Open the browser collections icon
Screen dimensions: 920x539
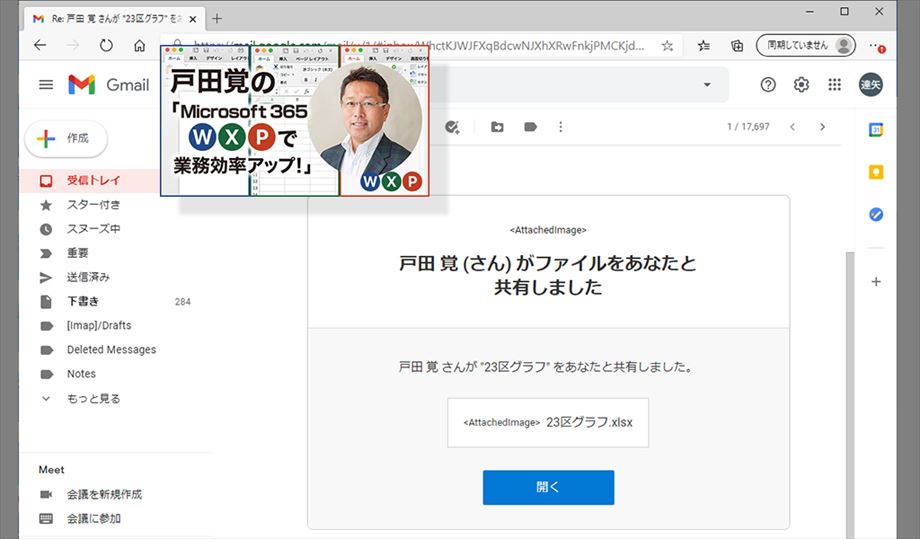[x=737, y=46]
